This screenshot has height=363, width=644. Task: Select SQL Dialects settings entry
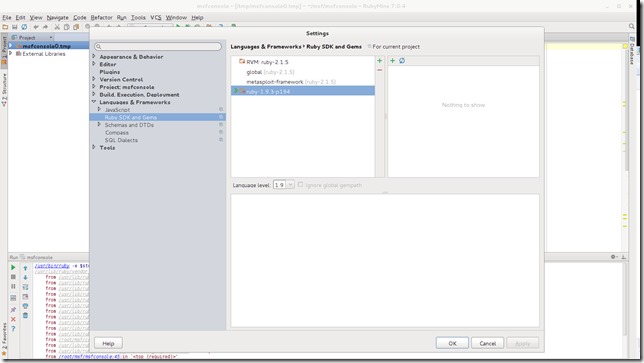121,140
